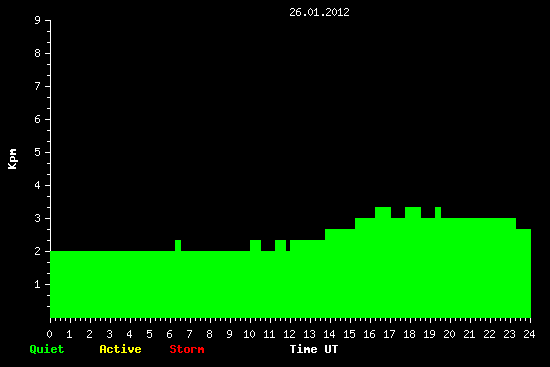Click the Time UT axis label

pyautogui.click(x=314, y=349)
